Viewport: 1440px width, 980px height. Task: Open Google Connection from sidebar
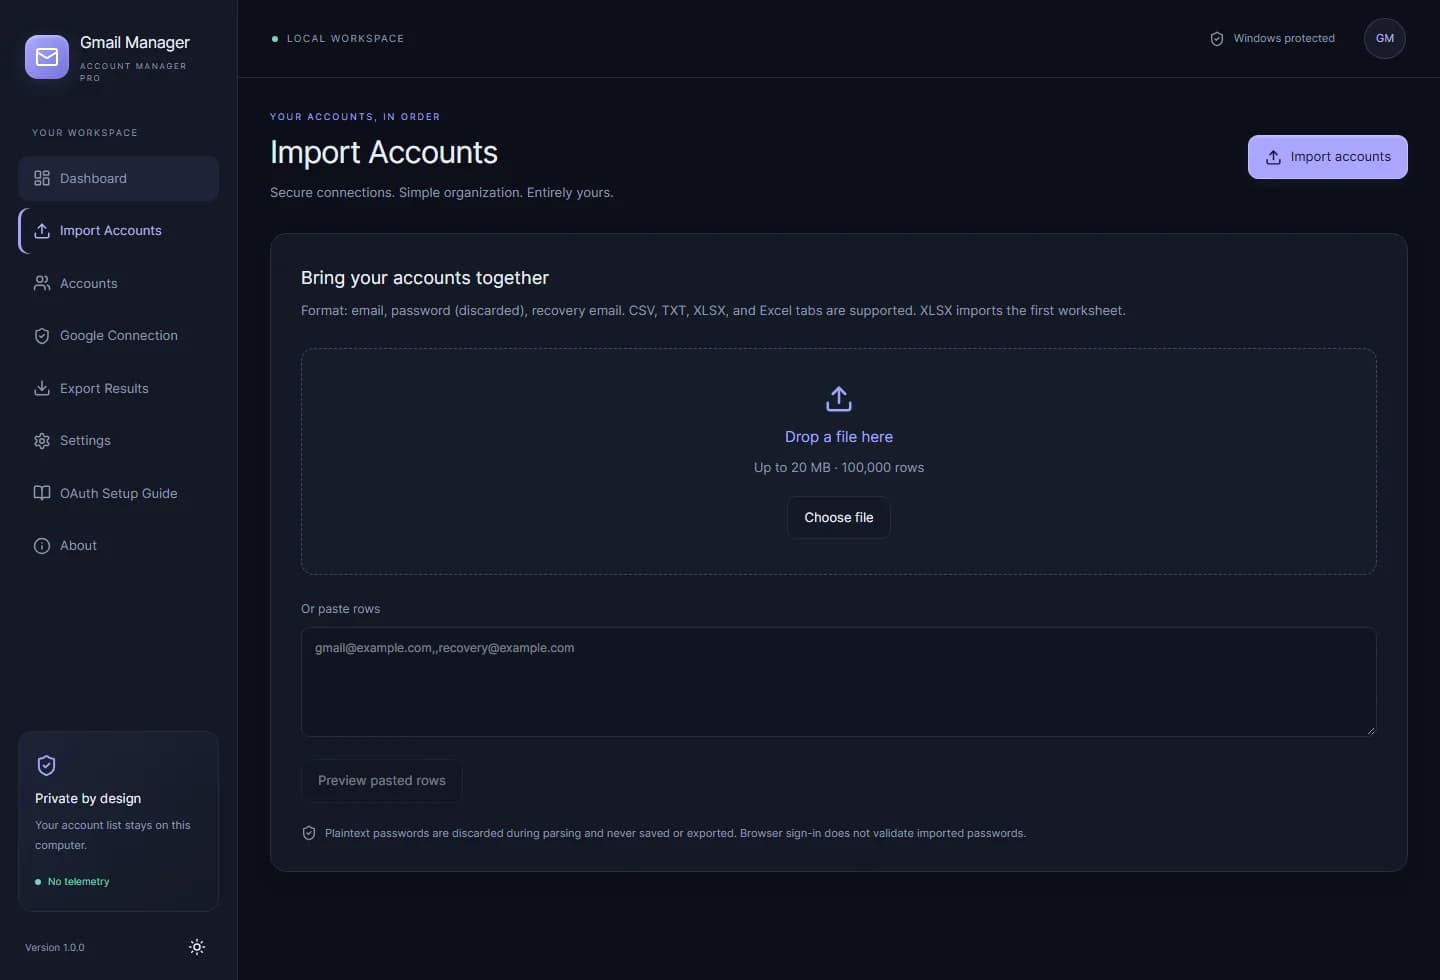tap(118, 336)
